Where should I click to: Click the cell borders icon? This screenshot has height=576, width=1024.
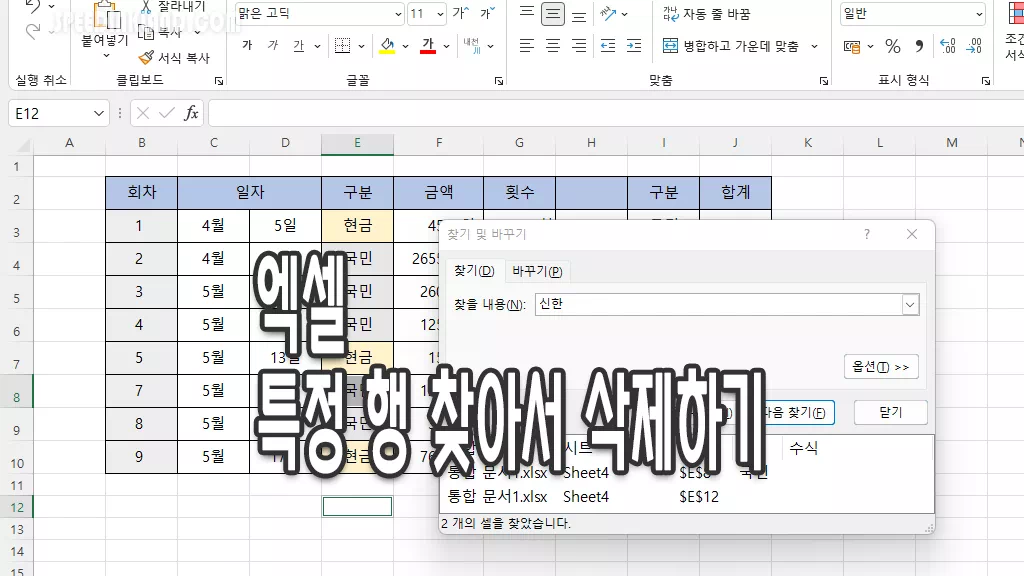point(342,46)
